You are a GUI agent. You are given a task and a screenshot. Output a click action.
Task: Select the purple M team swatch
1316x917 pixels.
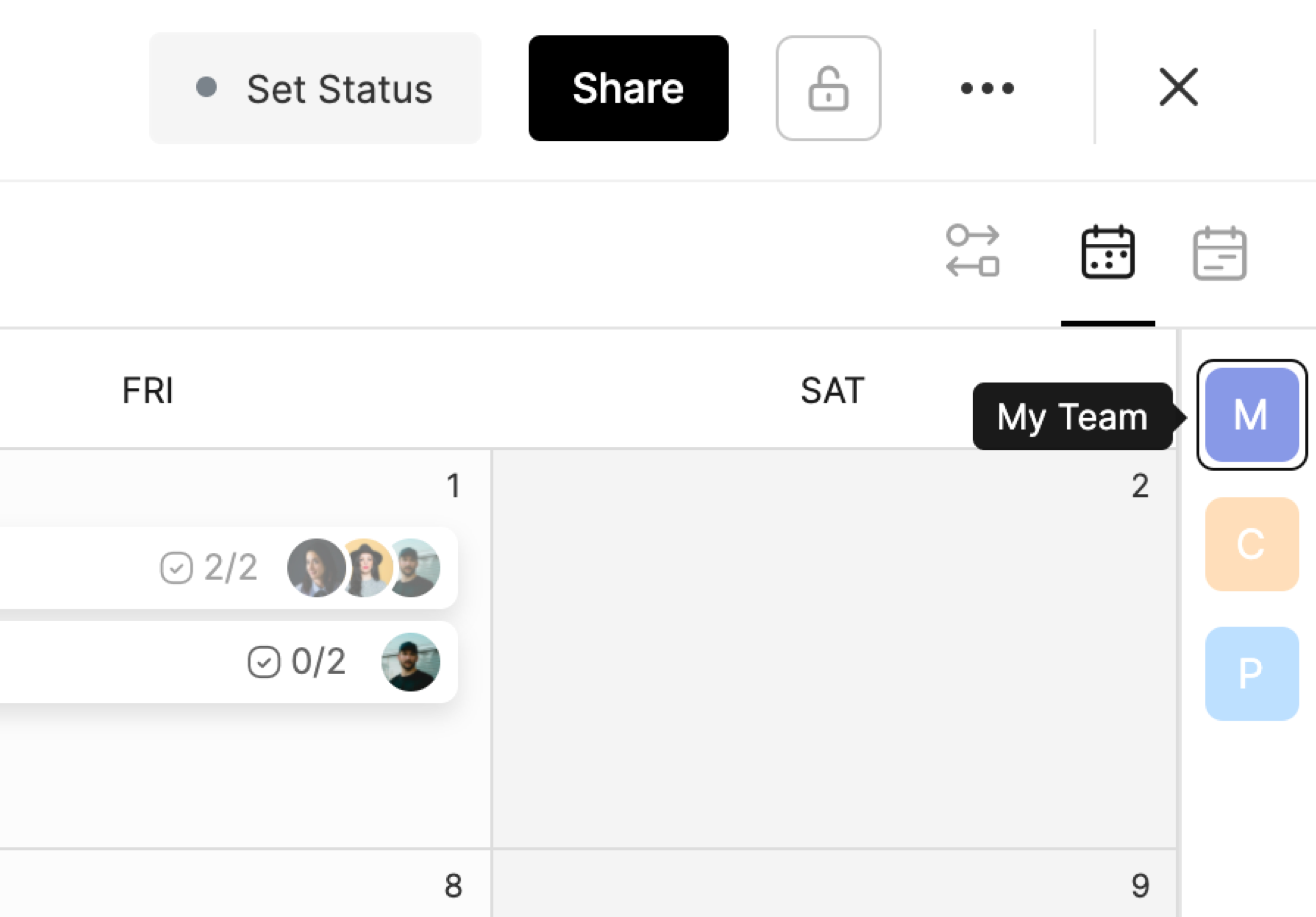[1251, 414]
